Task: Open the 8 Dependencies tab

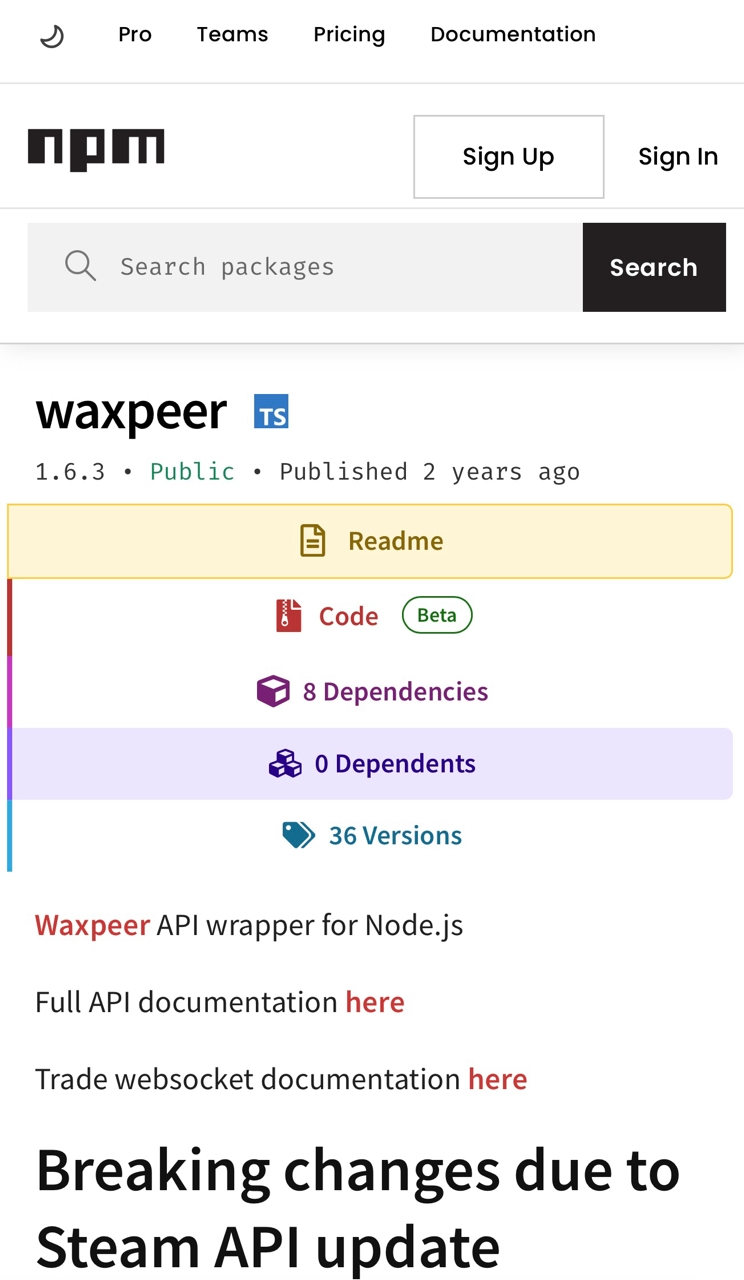Action: pos(370,691)
